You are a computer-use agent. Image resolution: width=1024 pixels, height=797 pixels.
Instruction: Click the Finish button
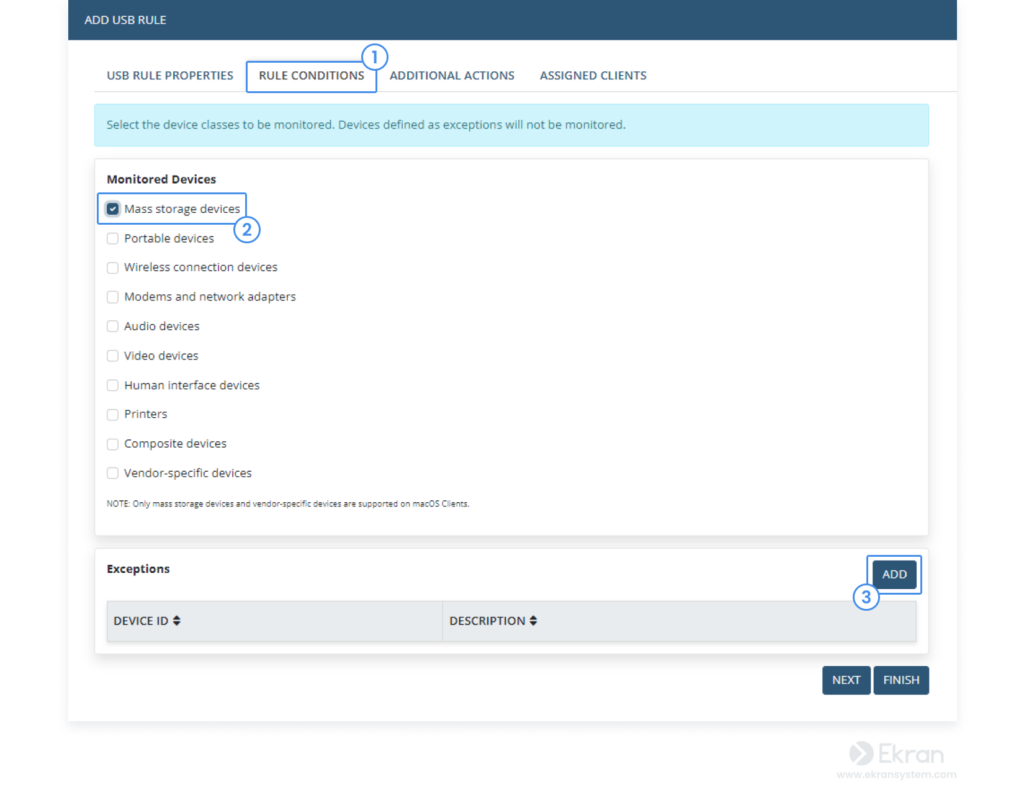pos(901,680)
